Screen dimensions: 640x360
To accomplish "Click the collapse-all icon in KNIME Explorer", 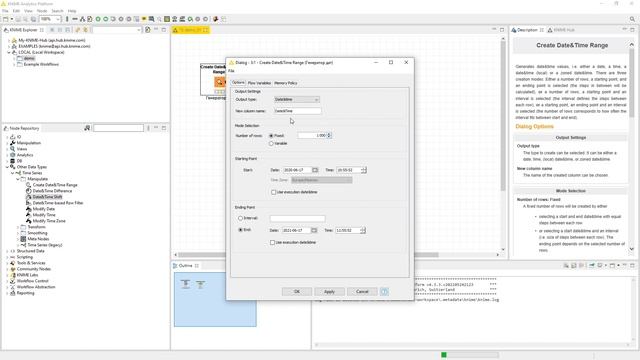I will tap(52, 30).
